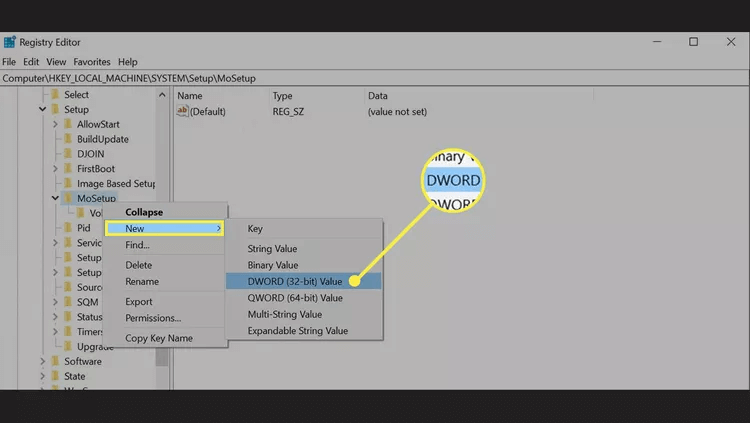750x423 pixels.
Task: Expand the Status key
Action: point(55,317)
